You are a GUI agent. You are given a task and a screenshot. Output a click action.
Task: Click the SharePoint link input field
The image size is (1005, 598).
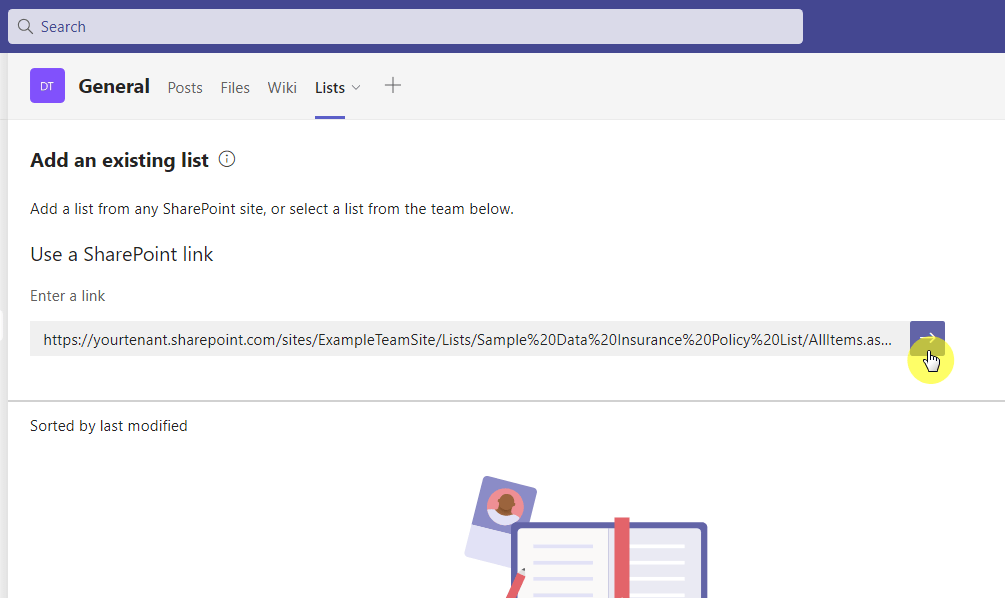(x=469, y=338)
